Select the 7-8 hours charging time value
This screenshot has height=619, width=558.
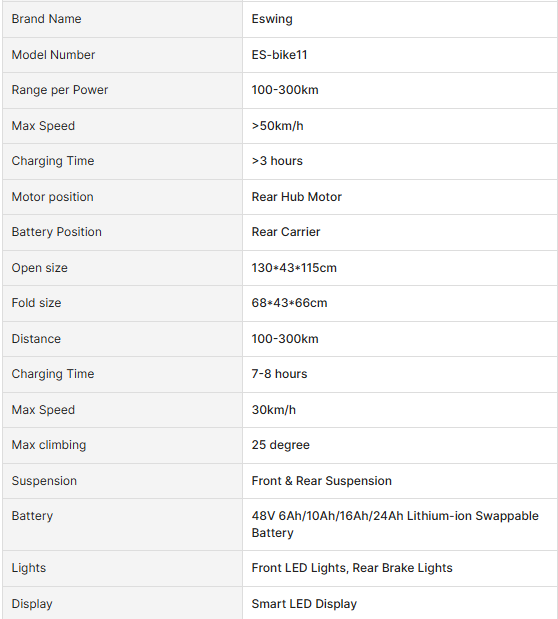[x=279, y=374]
